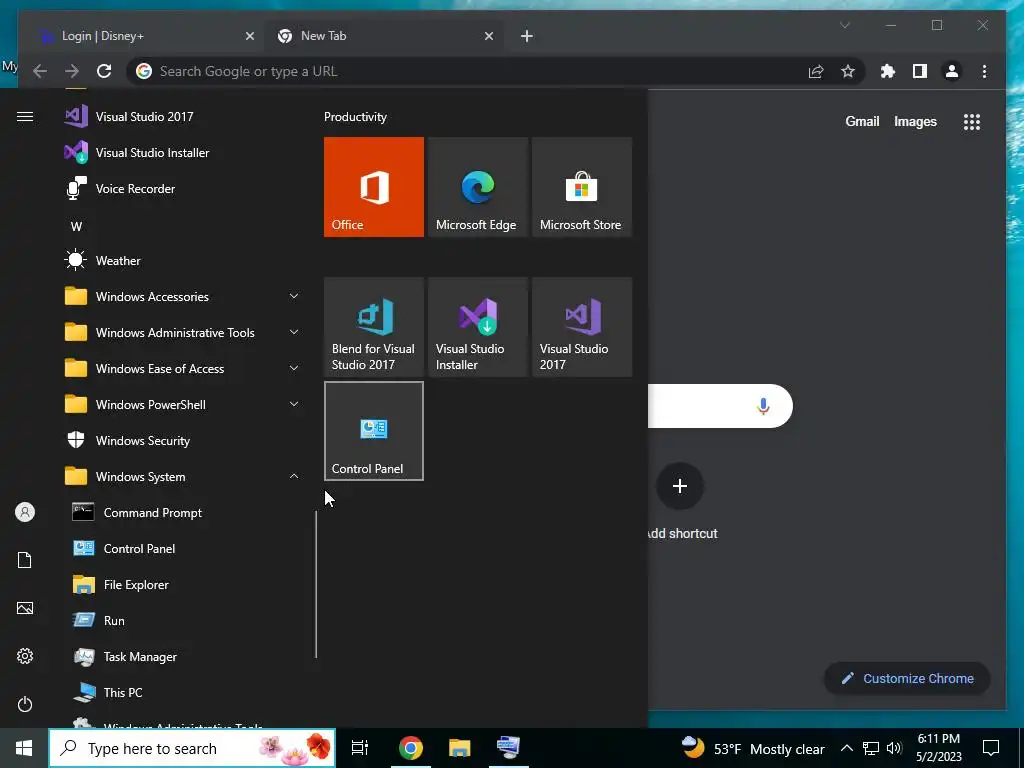This screenshot has width=1024, height=768.
Task: Open Visual Studio 2017 in app list
Action: 182,116
